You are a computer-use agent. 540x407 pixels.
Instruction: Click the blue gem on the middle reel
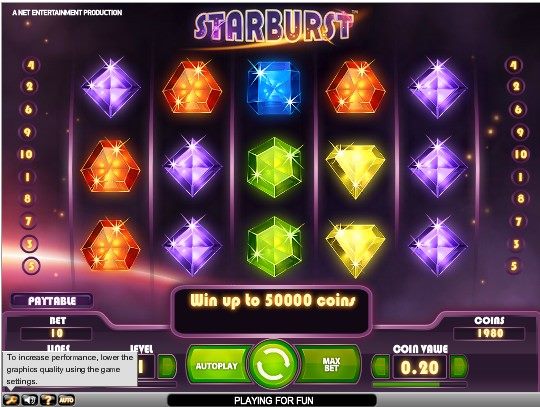point(274,87)
